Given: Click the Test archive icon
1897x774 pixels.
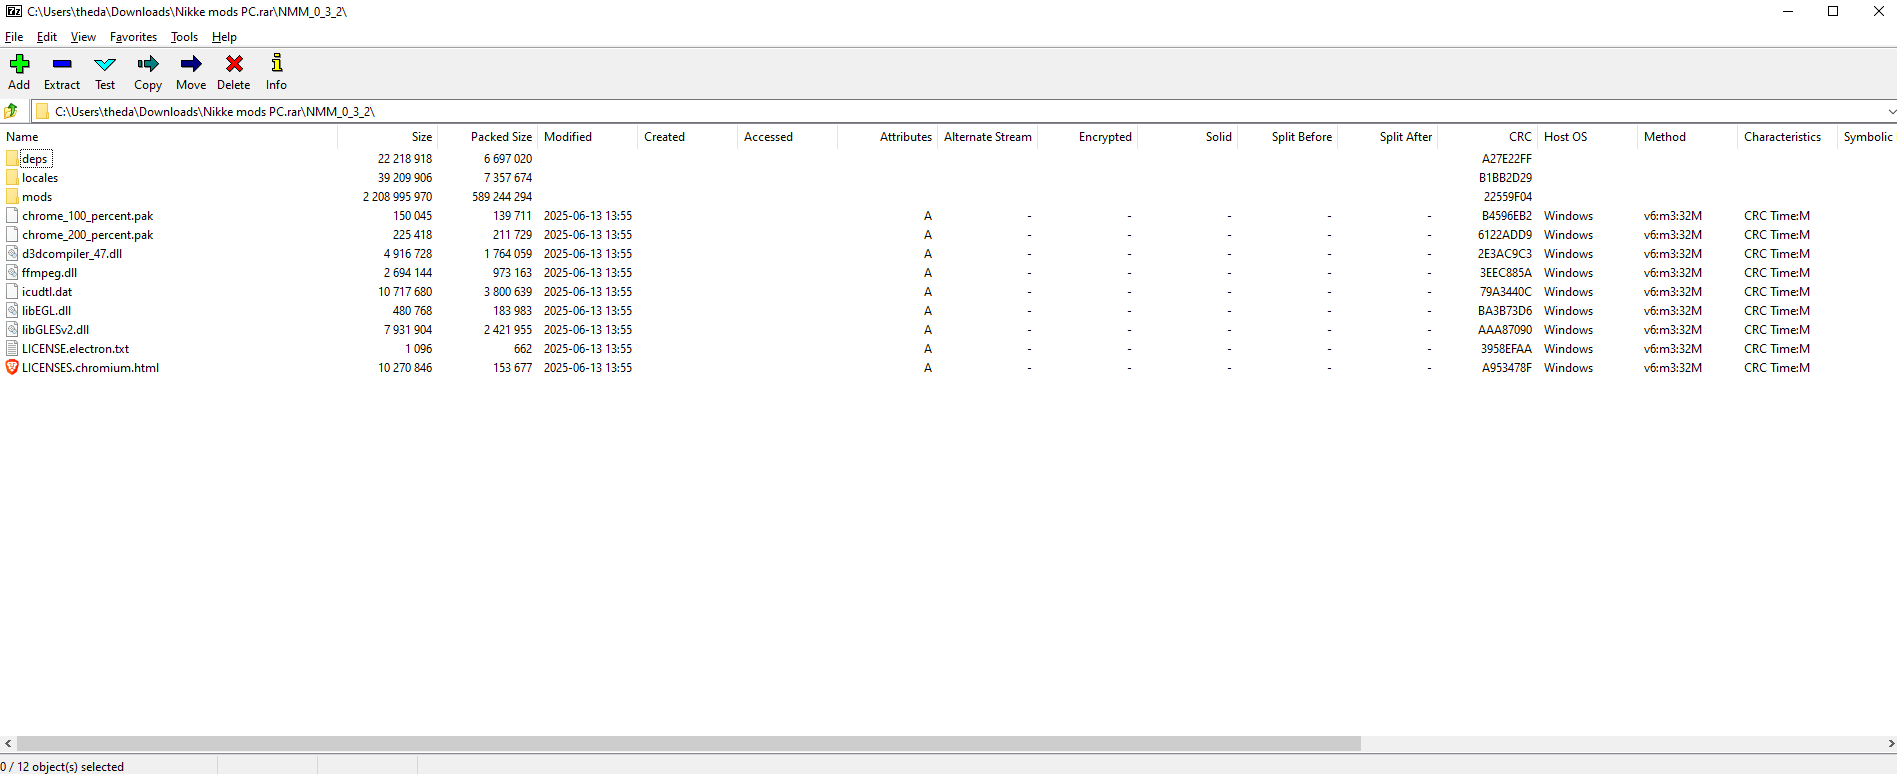Looking at the screenshot, I should coord(105,64).
